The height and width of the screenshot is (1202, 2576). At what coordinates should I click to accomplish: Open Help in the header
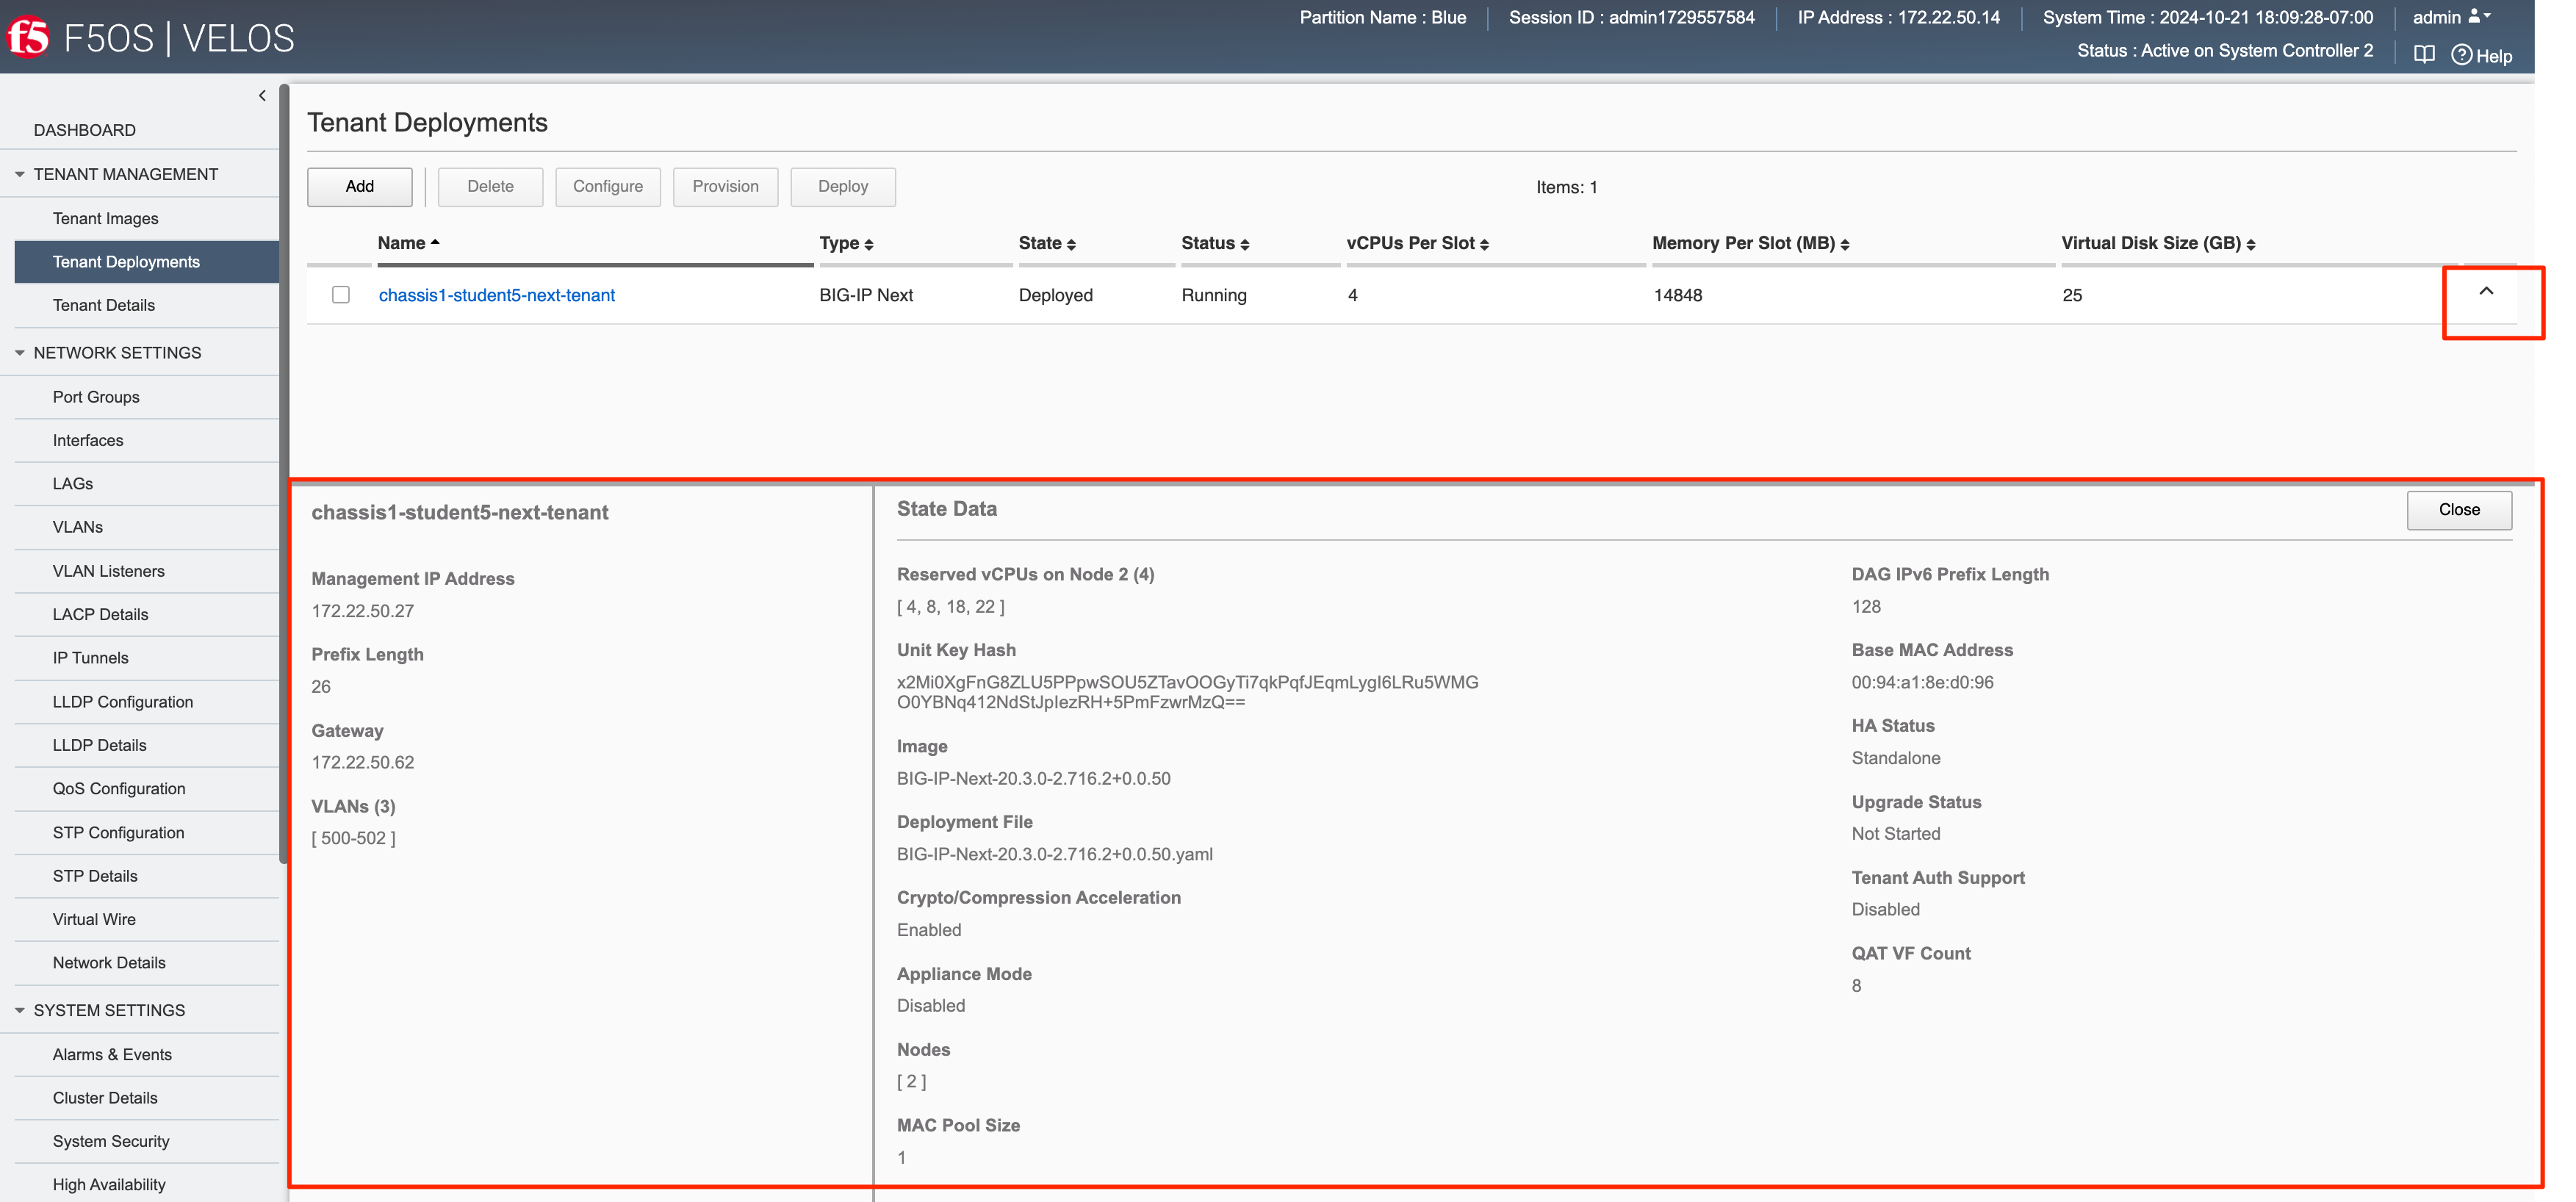coord(2482,55)
